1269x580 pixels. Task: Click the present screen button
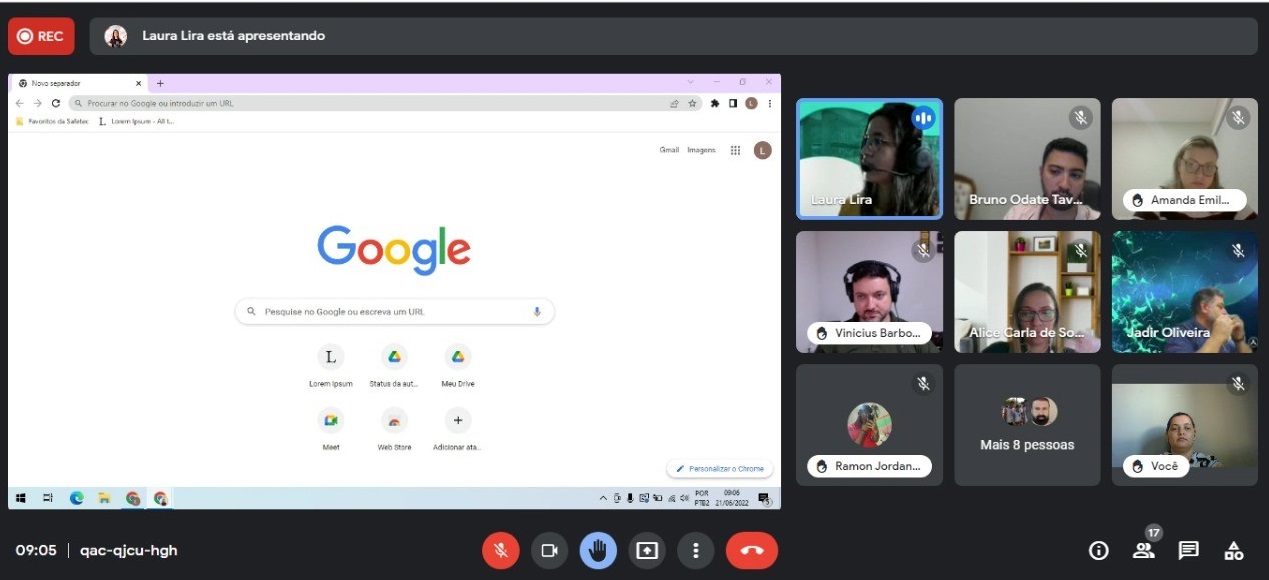pyautogui.click(x=647, y=550)
